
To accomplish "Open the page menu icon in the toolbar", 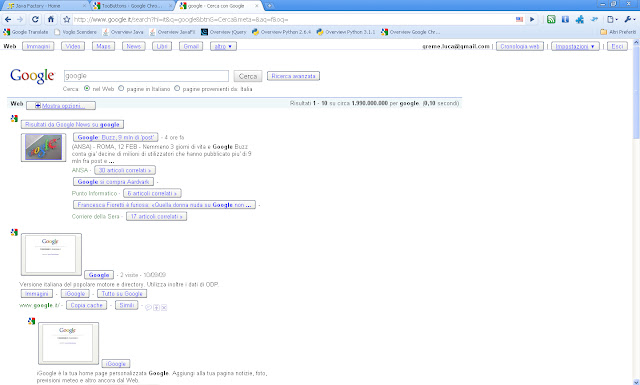I will 612,19.
